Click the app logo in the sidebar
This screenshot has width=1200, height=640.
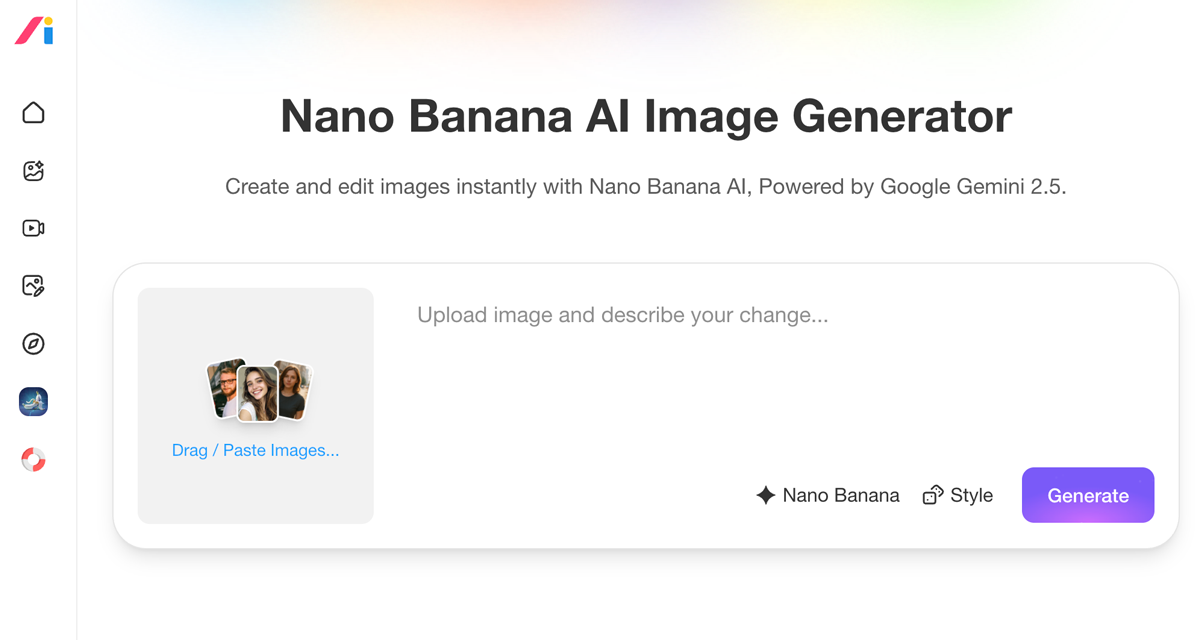coord(34,31)
